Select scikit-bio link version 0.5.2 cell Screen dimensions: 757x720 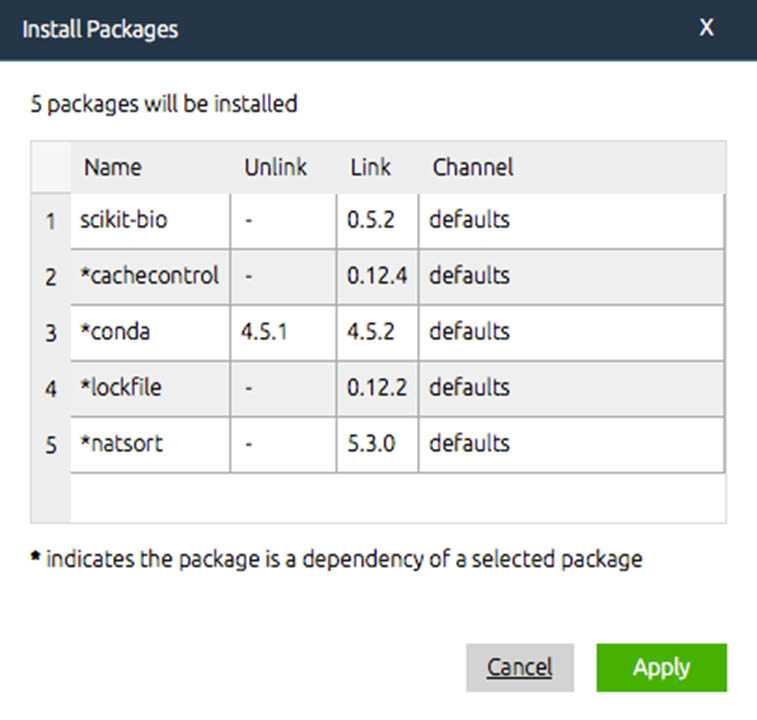click(x=378, y=221)
